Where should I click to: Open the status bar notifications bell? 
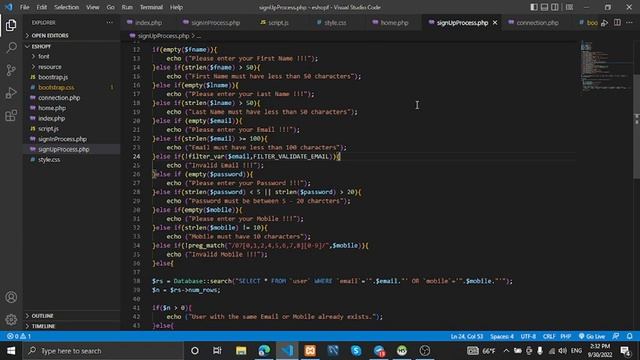tap(629, 336)
